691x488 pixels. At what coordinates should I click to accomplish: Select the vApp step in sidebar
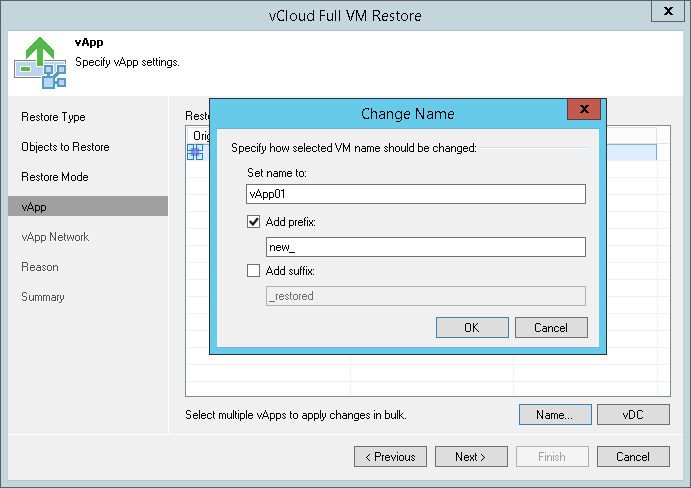point(88,206)
